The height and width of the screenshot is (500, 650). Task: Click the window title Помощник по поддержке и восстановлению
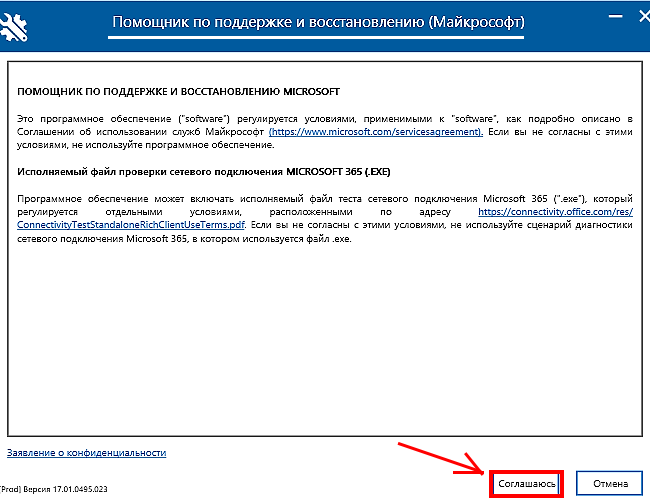click(318, 22)
